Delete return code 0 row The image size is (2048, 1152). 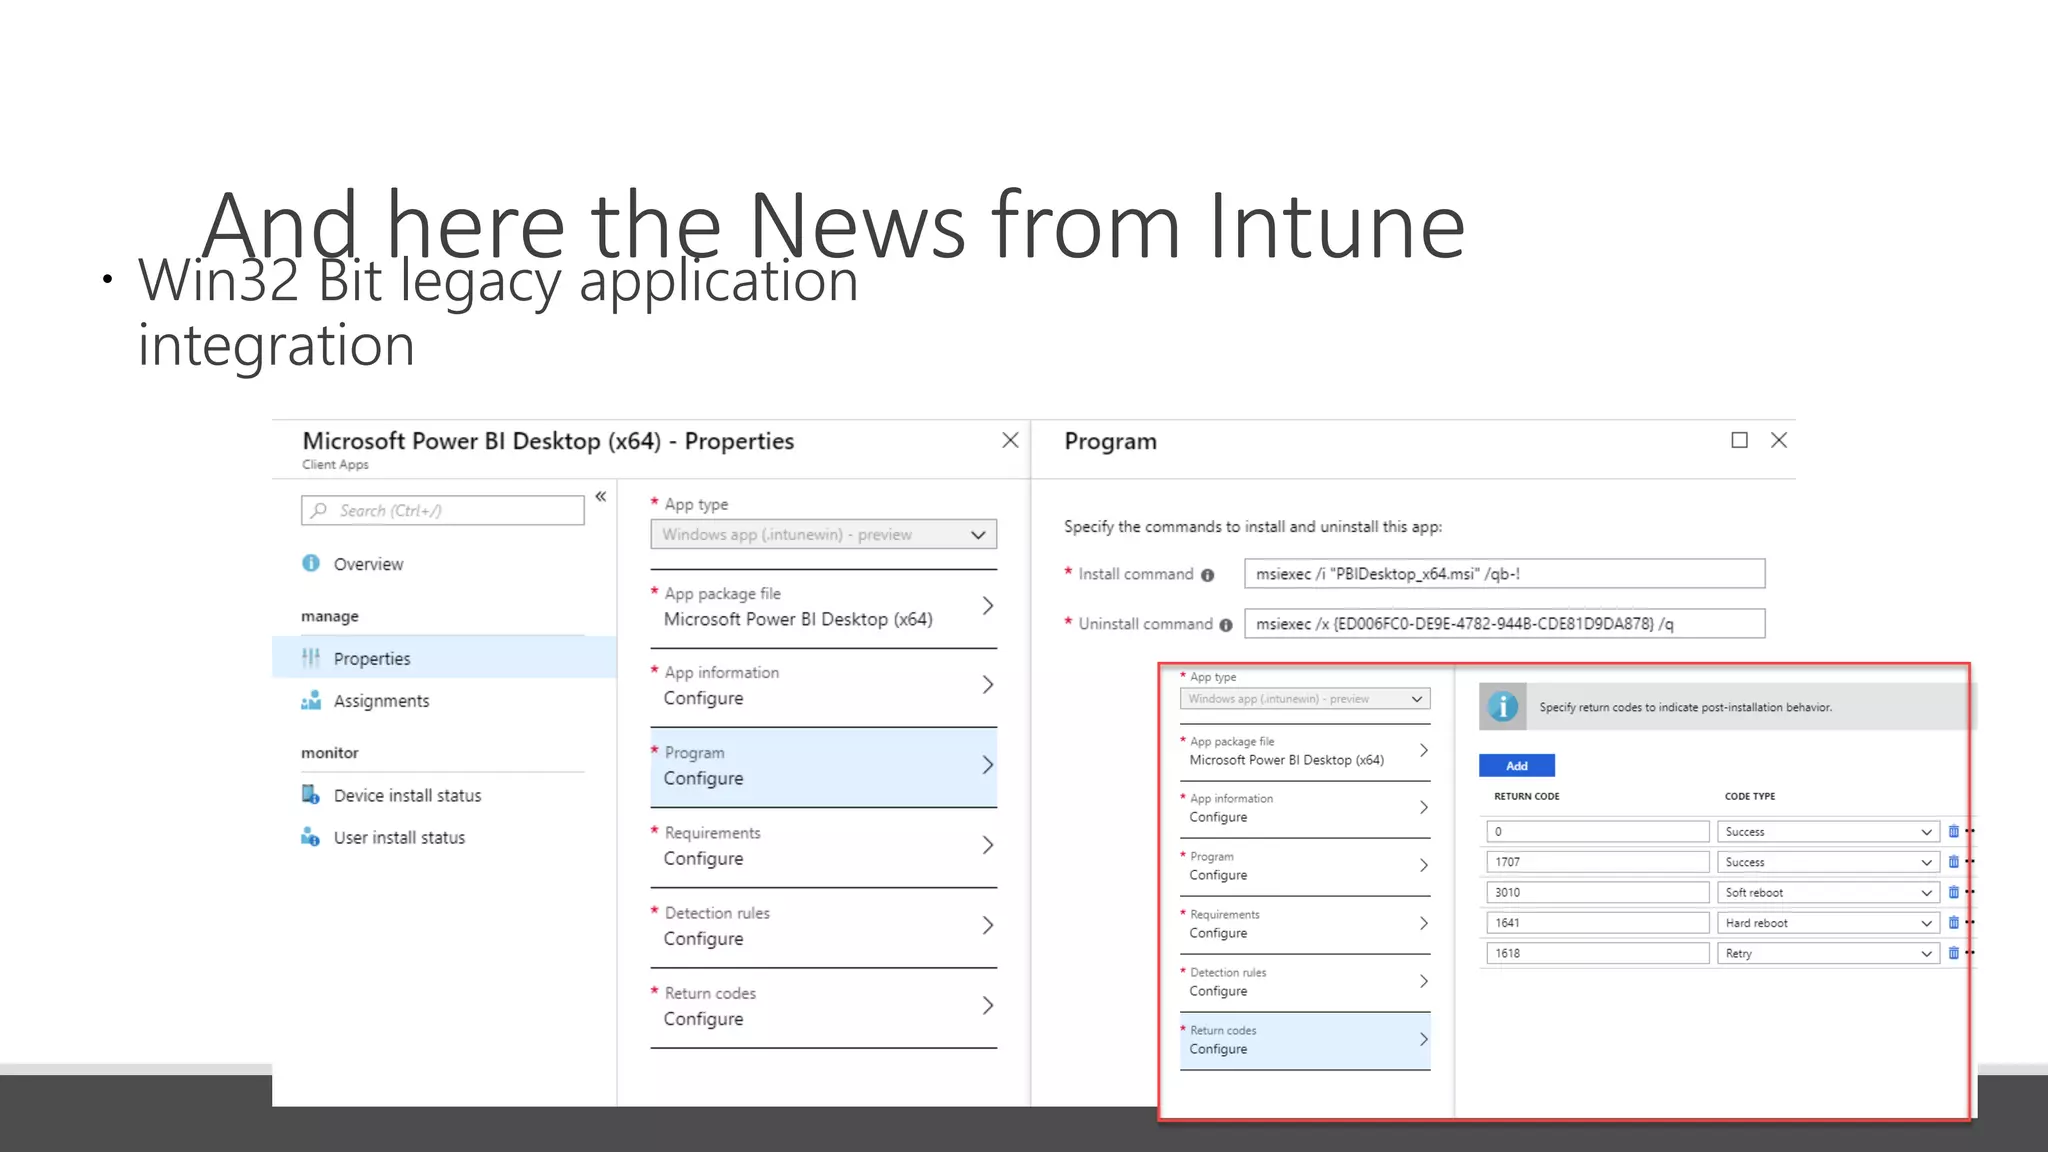click(x=1953, y=831)
